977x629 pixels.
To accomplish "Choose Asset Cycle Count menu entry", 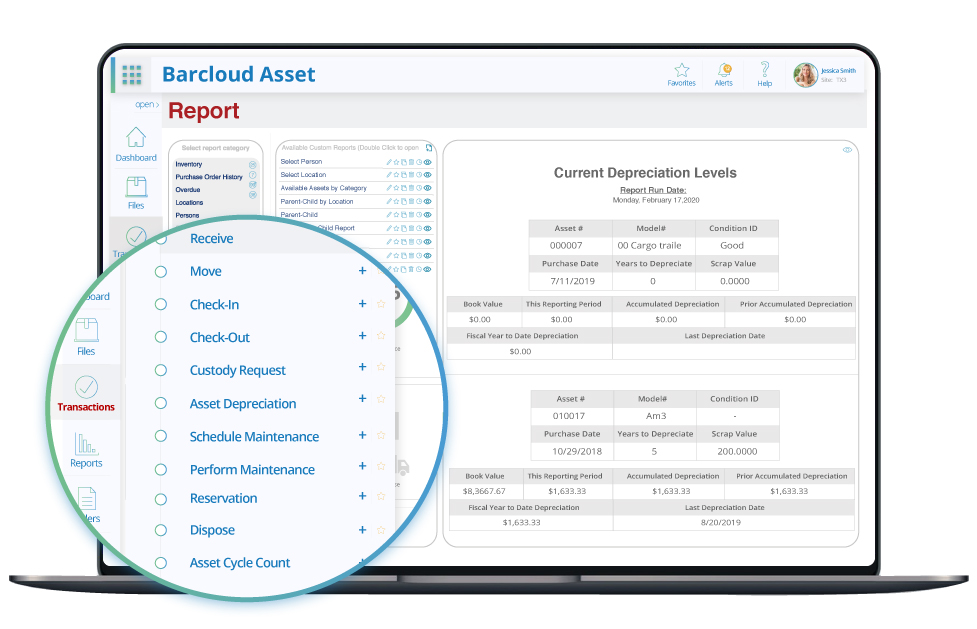I will coord(240,563).
